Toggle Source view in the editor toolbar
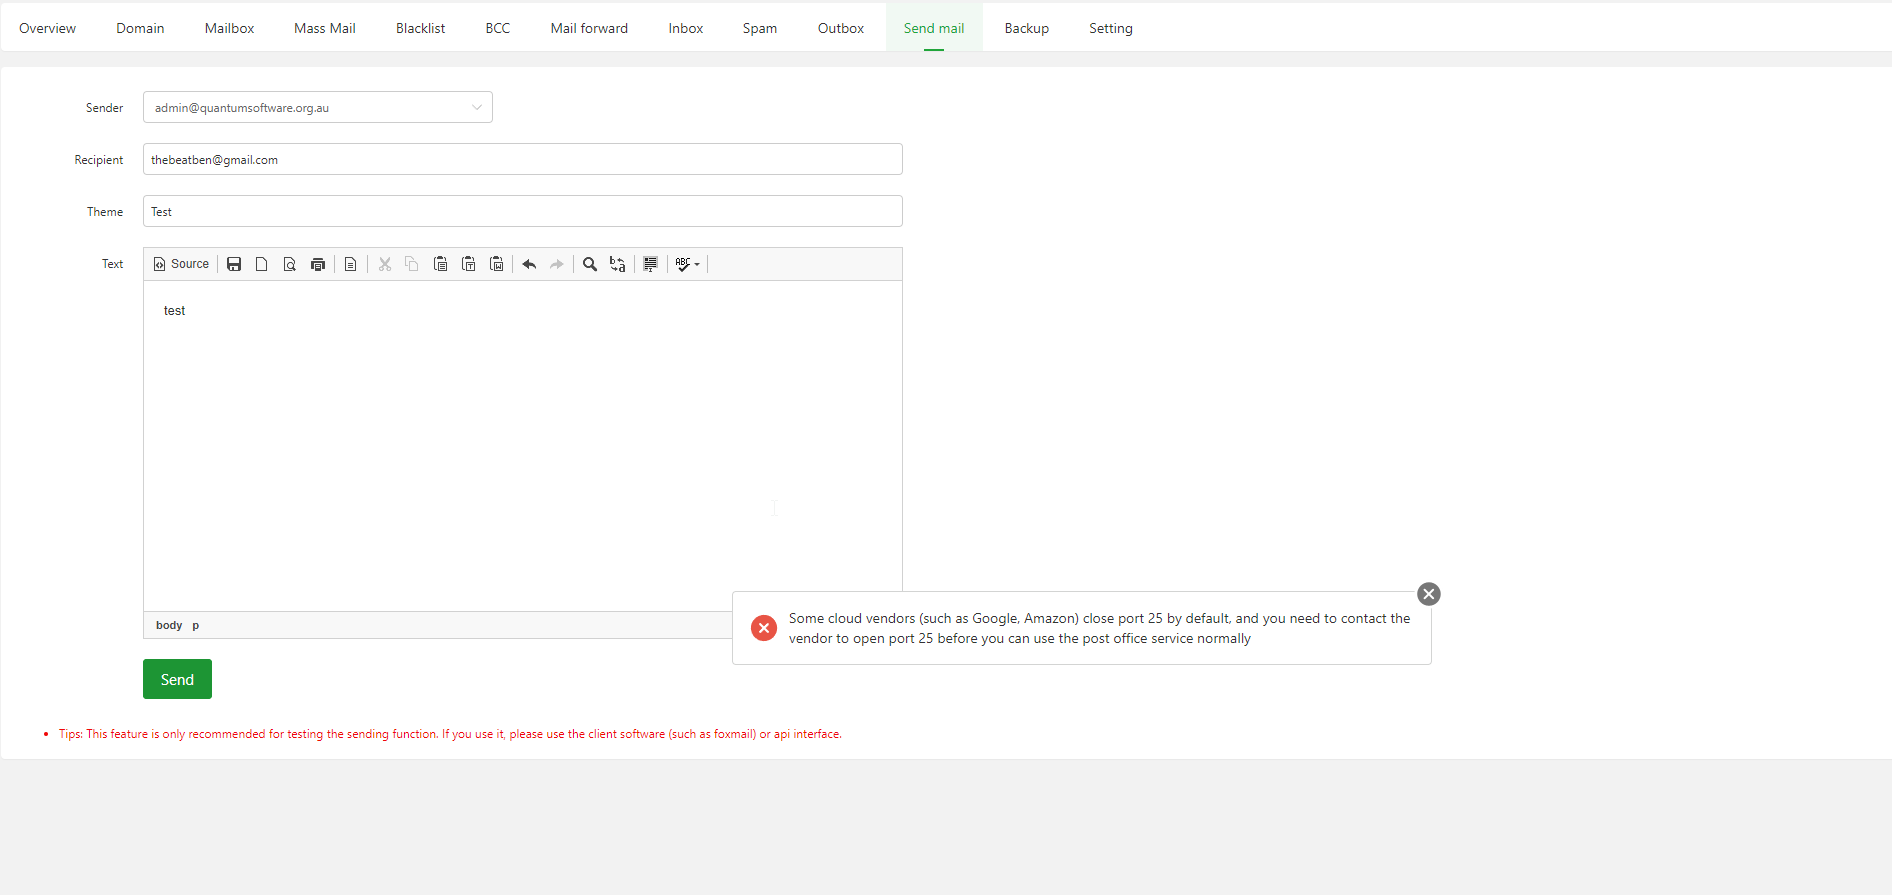Viewport: 1892px width, 895px height. pyautogui.click(x=181, y=264)
